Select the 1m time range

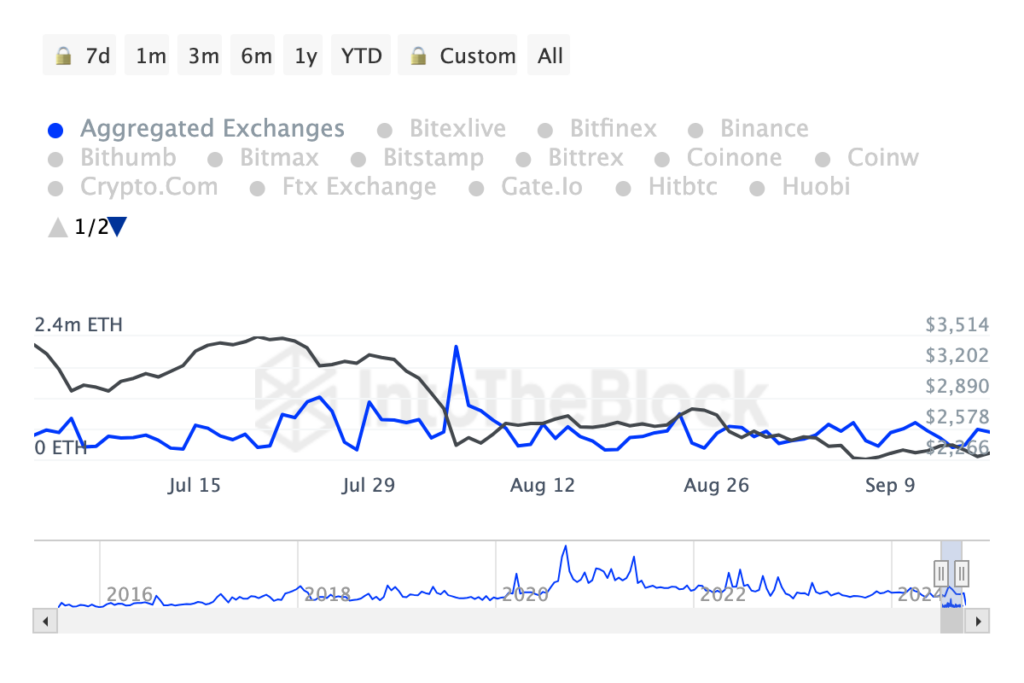(x=147, y=55)
